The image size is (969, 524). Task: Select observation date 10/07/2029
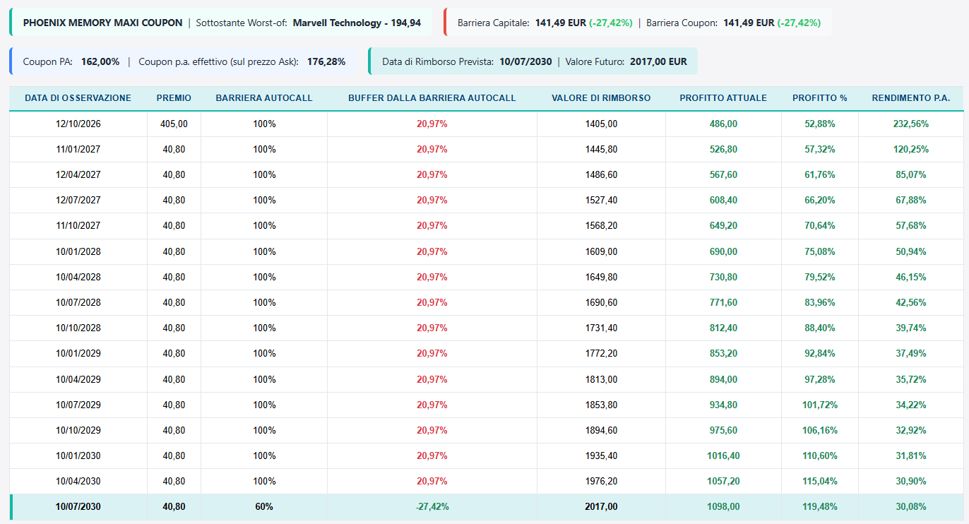click(x=78, y=405)
